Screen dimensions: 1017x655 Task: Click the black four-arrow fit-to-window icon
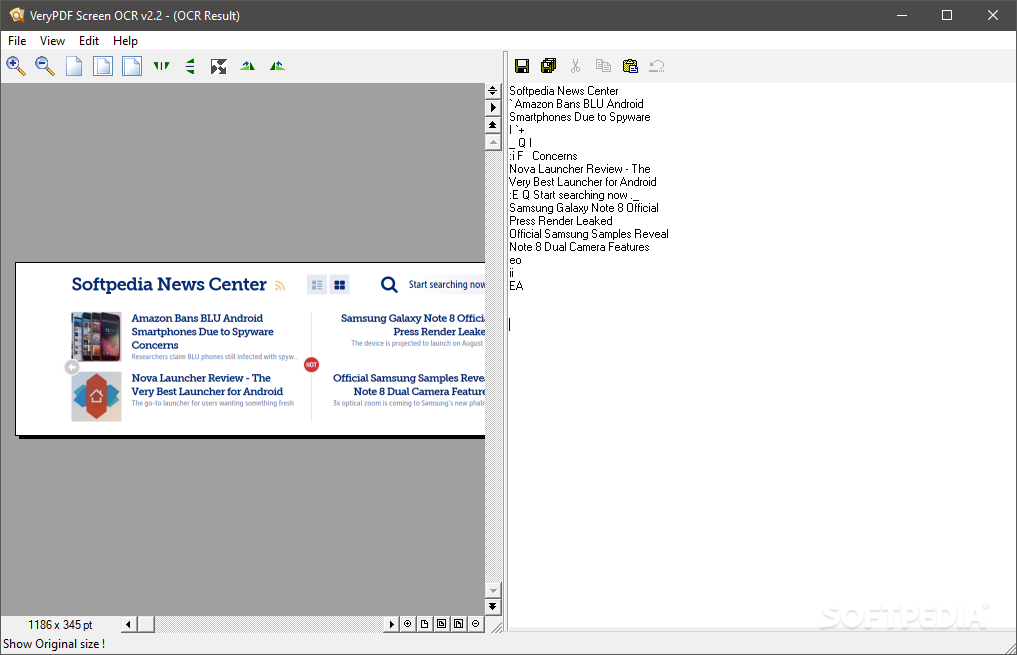click(219, 66)
